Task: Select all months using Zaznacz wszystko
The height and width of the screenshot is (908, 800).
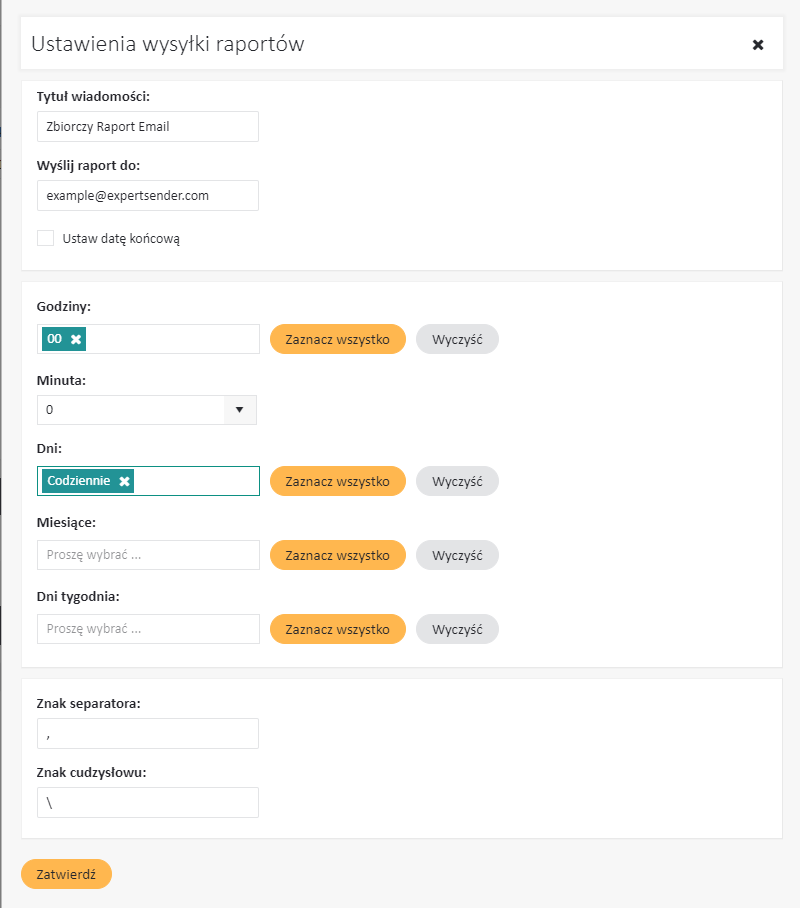Action: coord(337,555)
